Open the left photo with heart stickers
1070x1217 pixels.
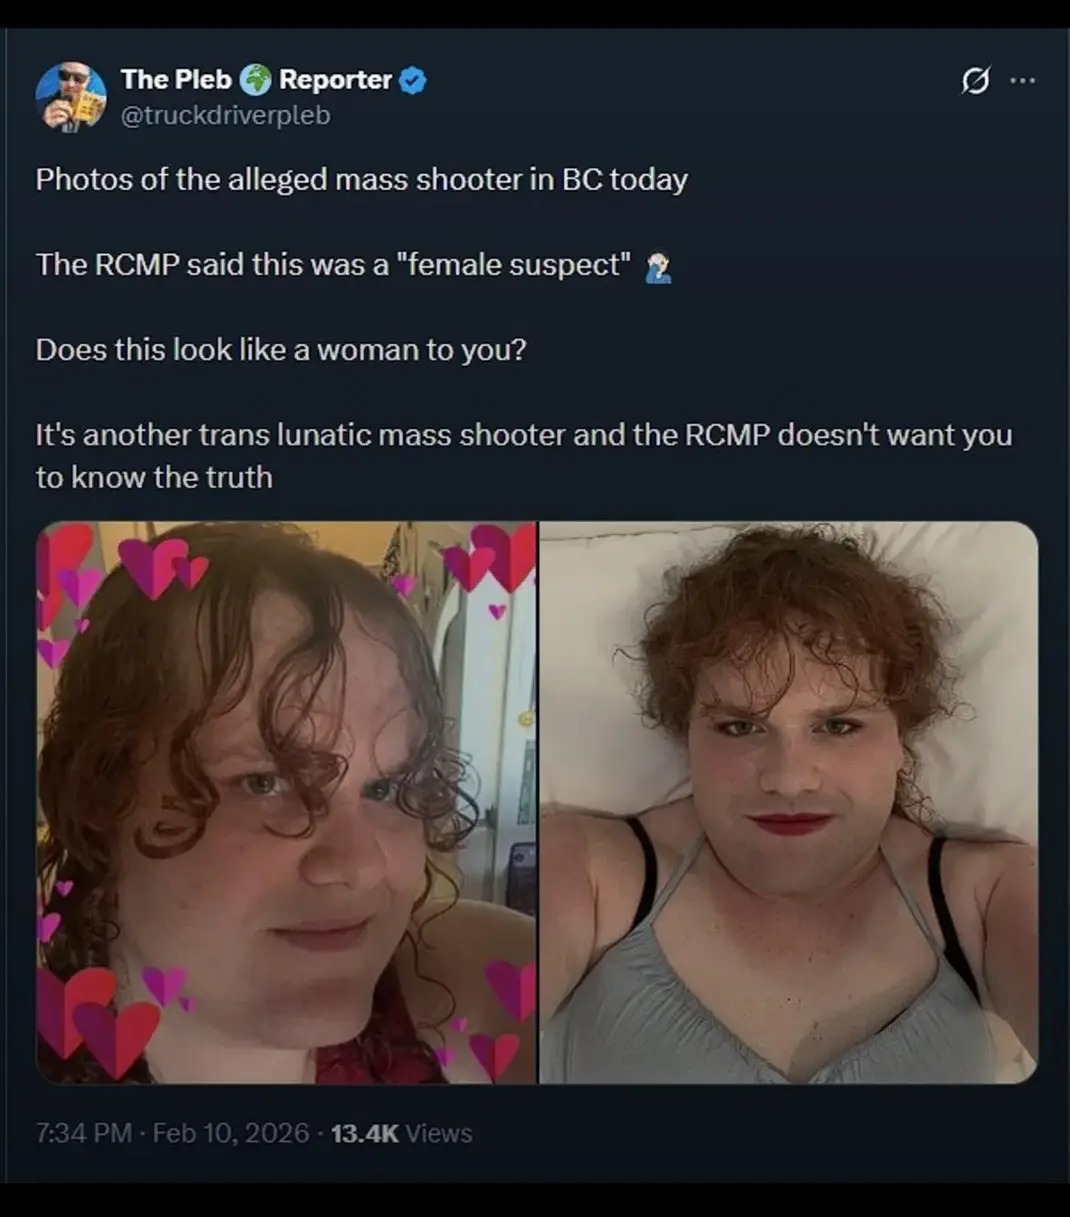[x=286, y=802]
